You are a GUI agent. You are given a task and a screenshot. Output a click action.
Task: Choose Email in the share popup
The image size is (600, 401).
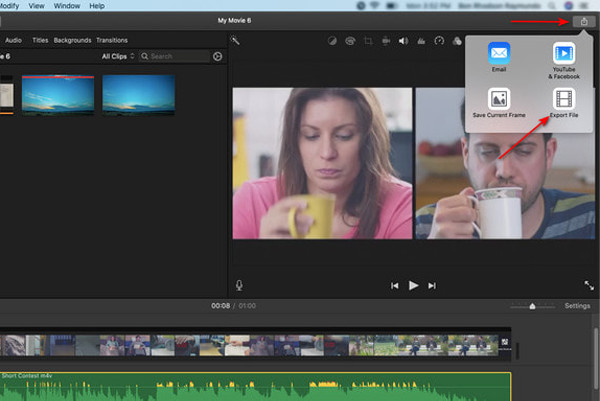tap(499, 57)
